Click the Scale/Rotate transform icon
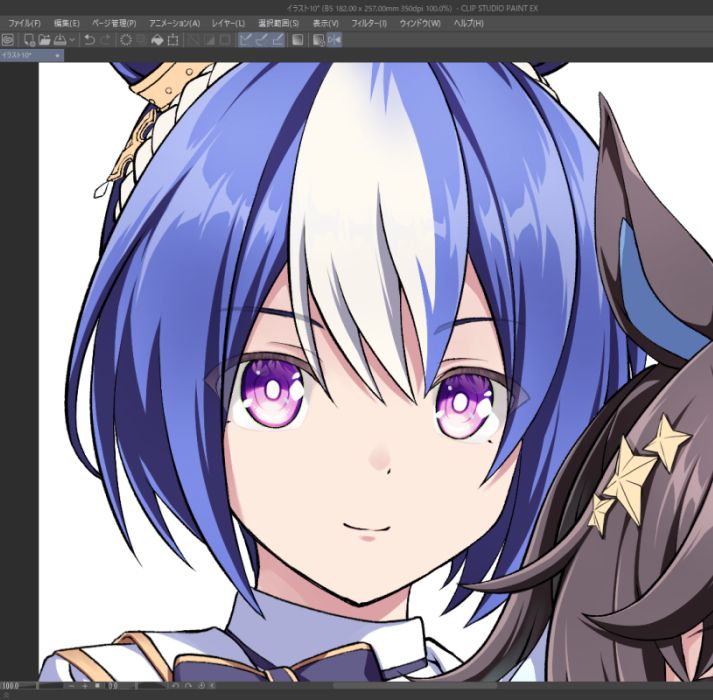 point(173,40)
